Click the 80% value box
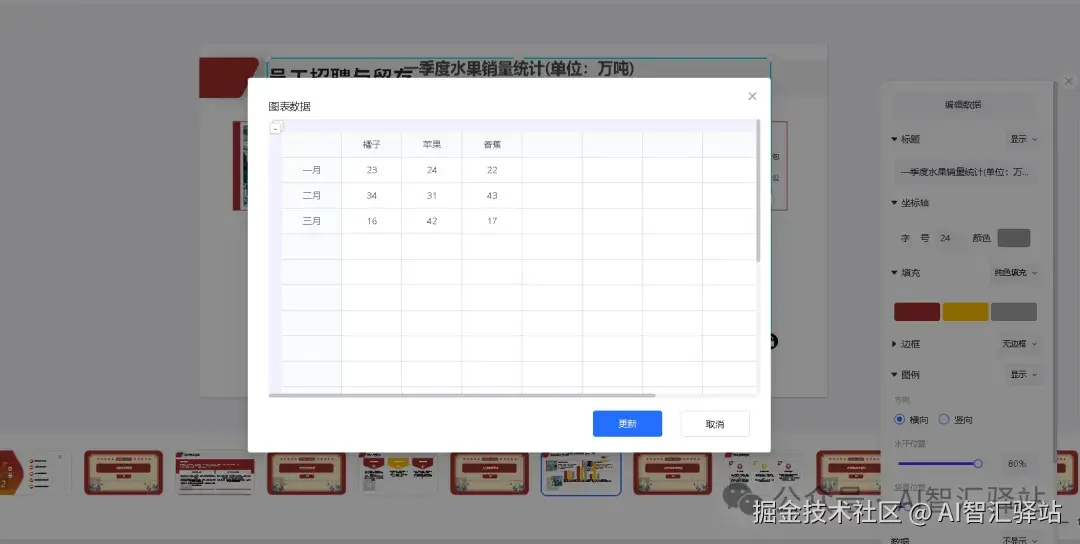Viewport: 1080px width, 544px height. [1017, 463]
